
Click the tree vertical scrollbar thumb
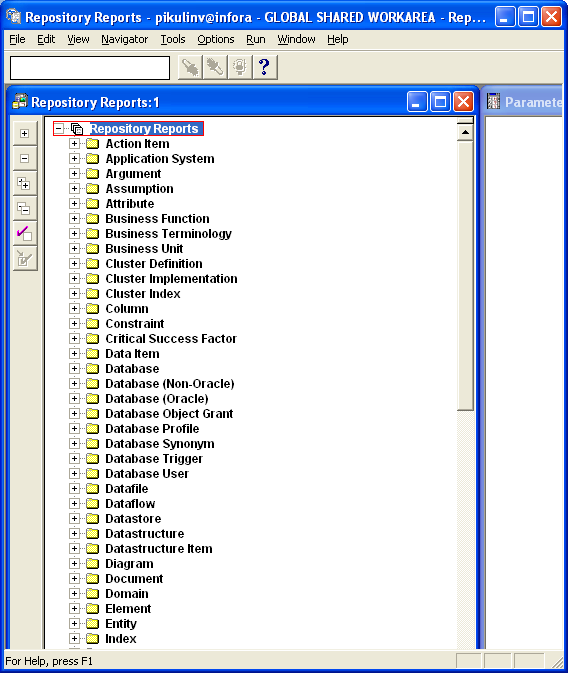pos(465,276)
